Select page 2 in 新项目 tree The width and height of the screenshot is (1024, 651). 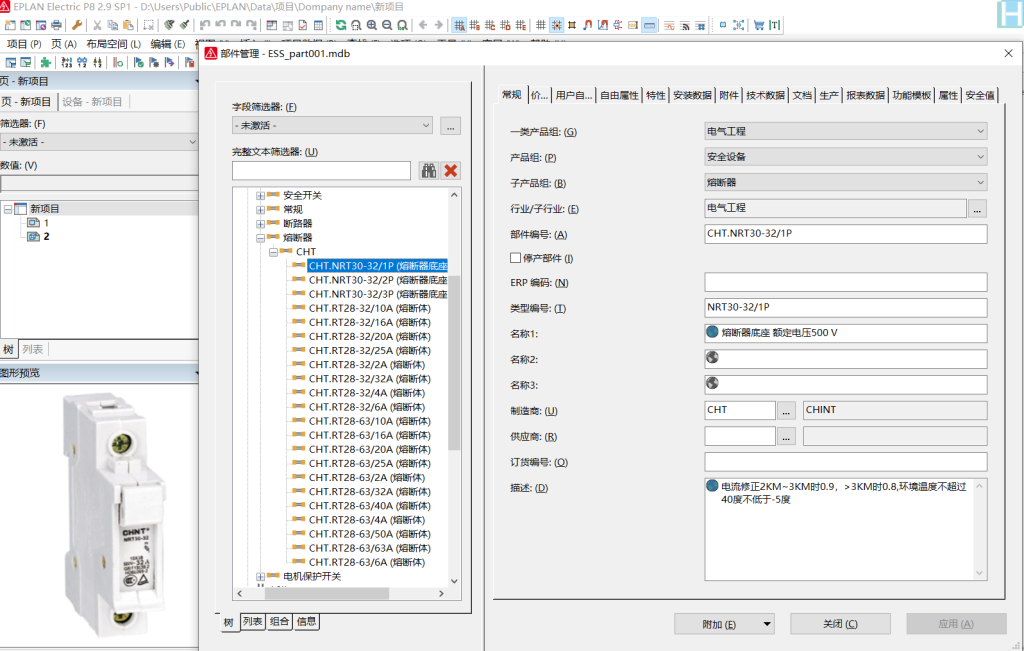click(46, 236)
